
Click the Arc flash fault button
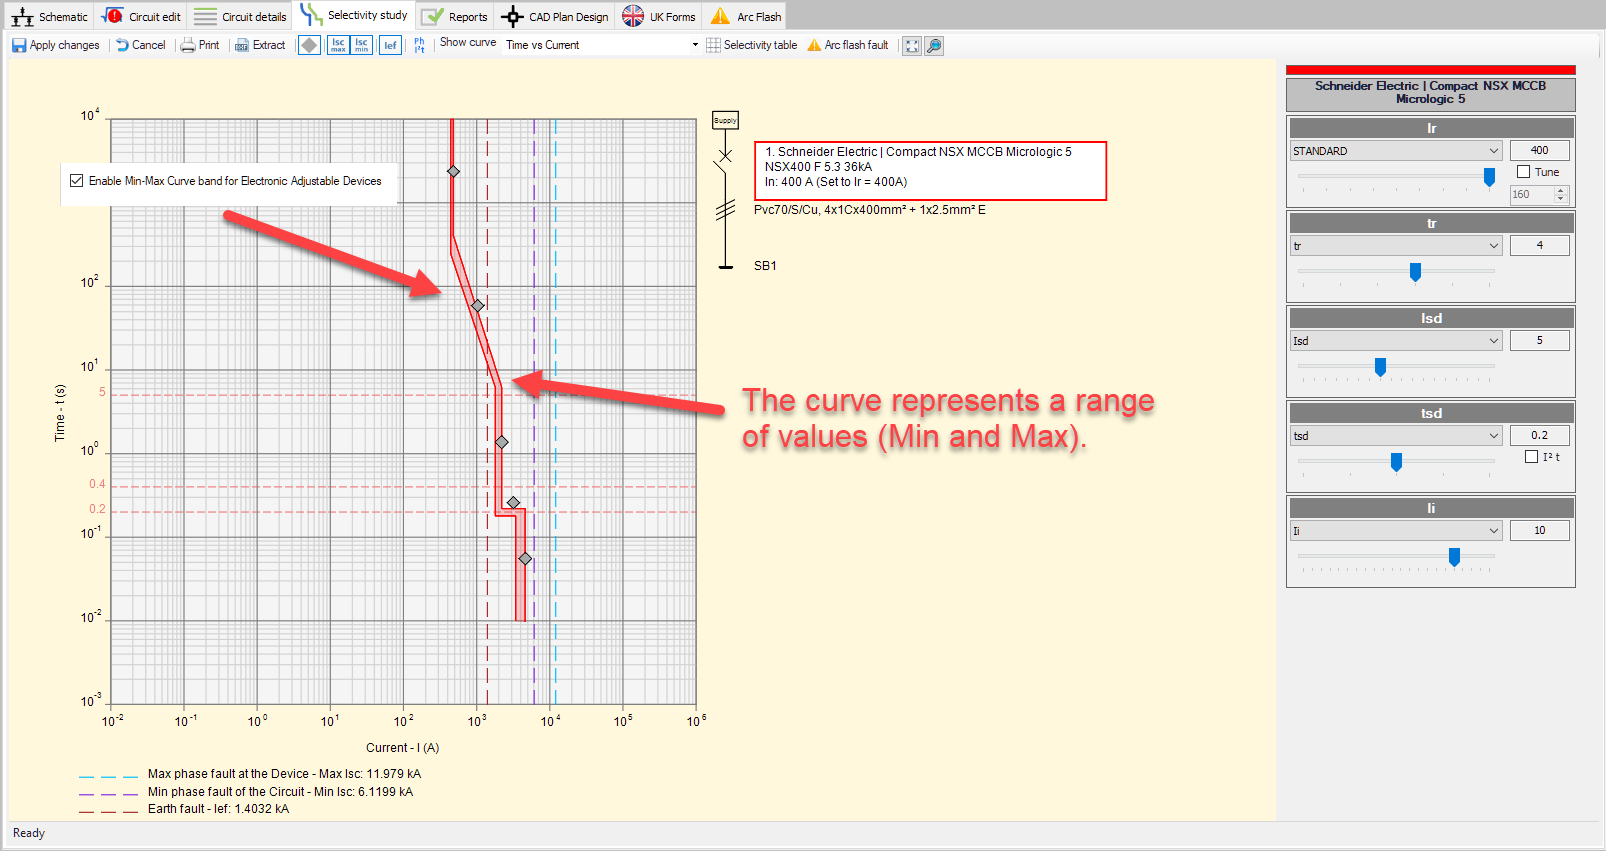click(848, 45)
